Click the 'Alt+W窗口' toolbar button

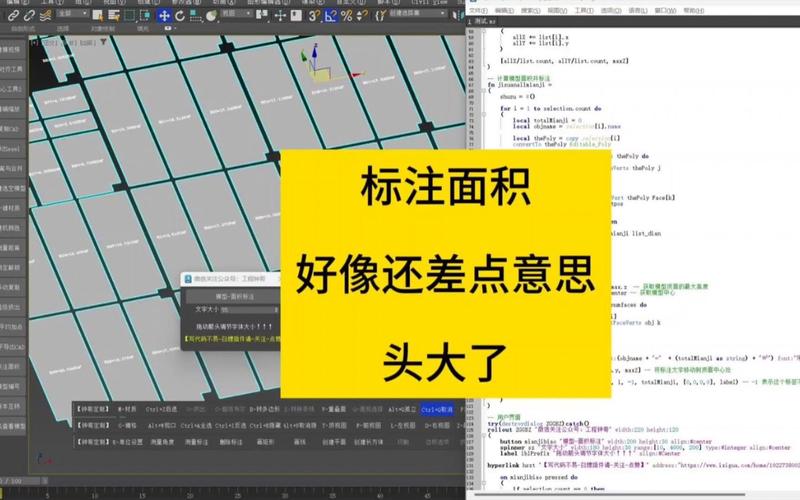(x=162, y=426)
